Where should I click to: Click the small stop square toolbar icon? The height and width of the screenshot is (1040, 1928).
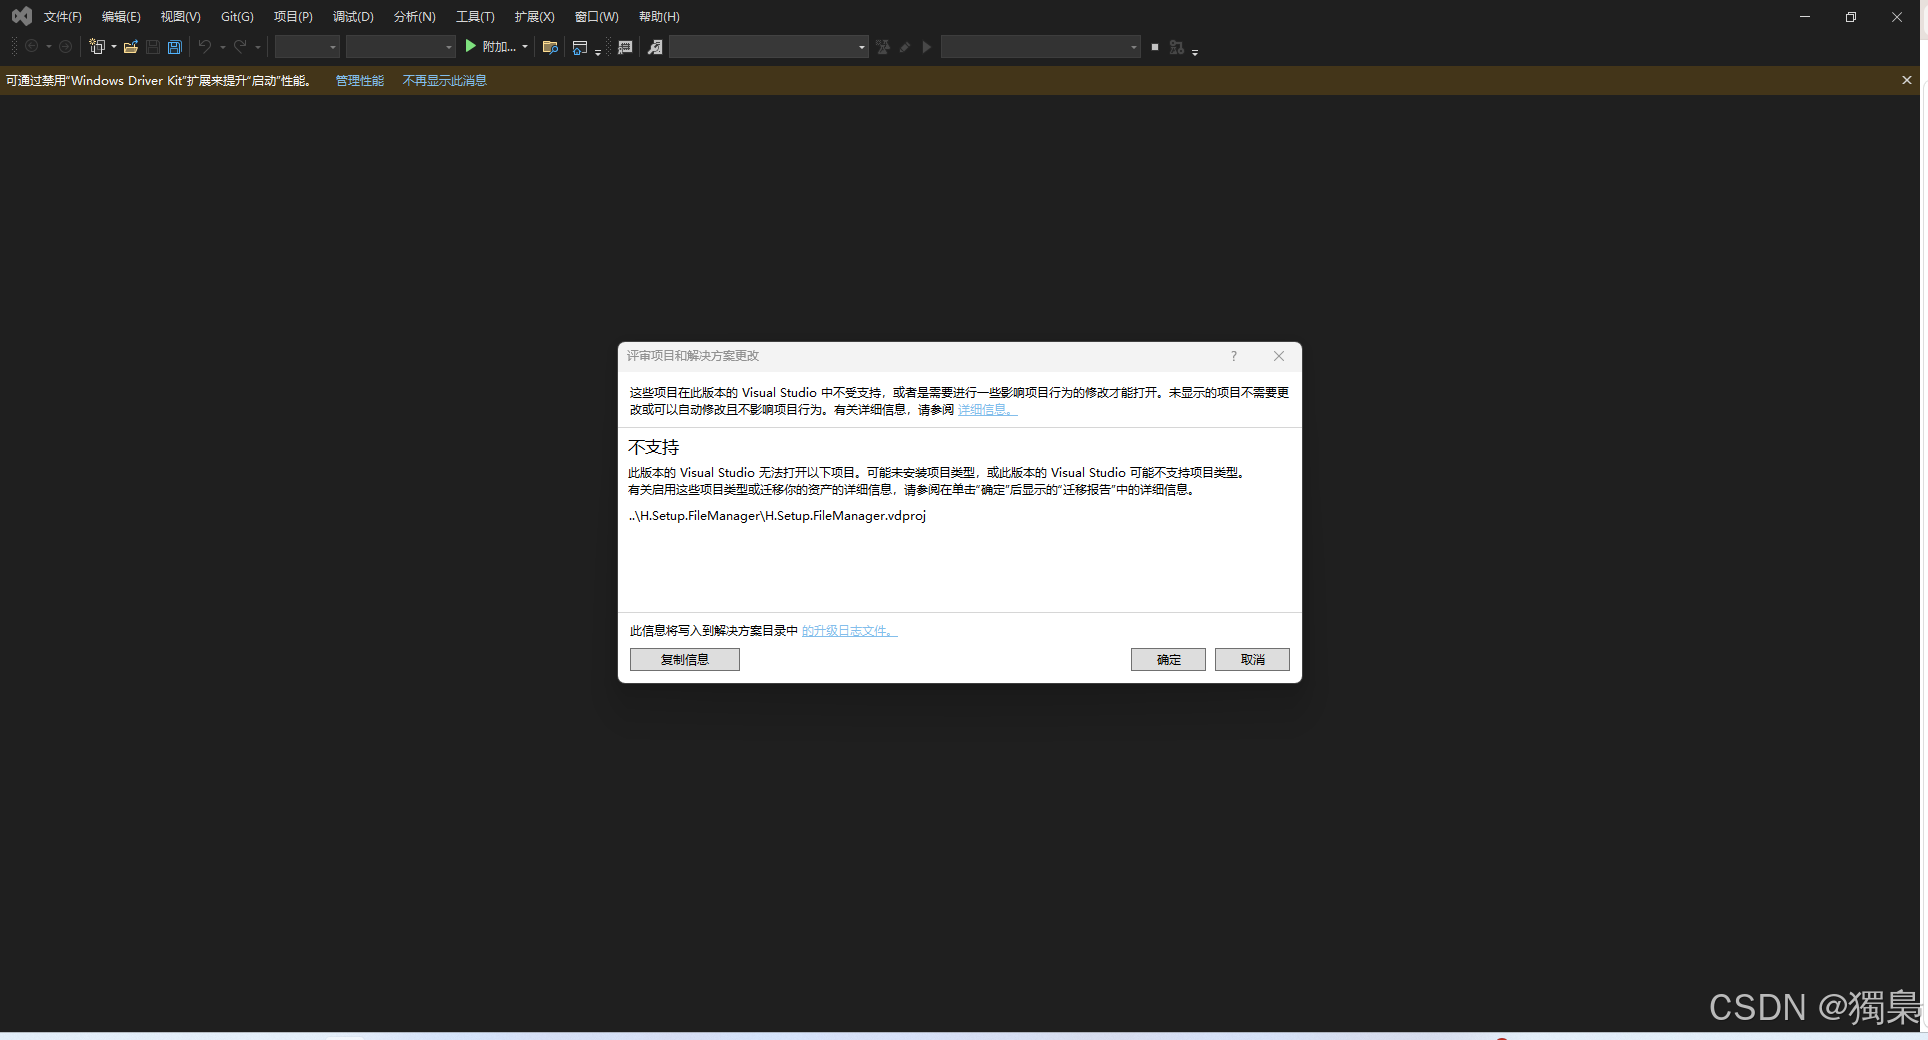click(1155, 47)
